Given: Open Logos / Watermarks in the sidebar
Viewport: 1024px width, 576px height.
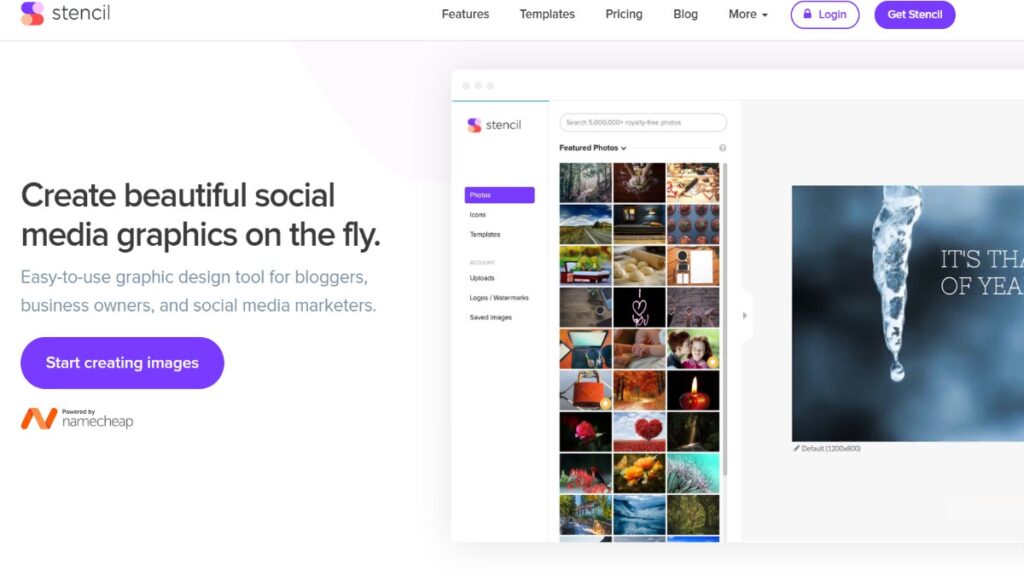Looking at the screenshot, I should 499,298.
